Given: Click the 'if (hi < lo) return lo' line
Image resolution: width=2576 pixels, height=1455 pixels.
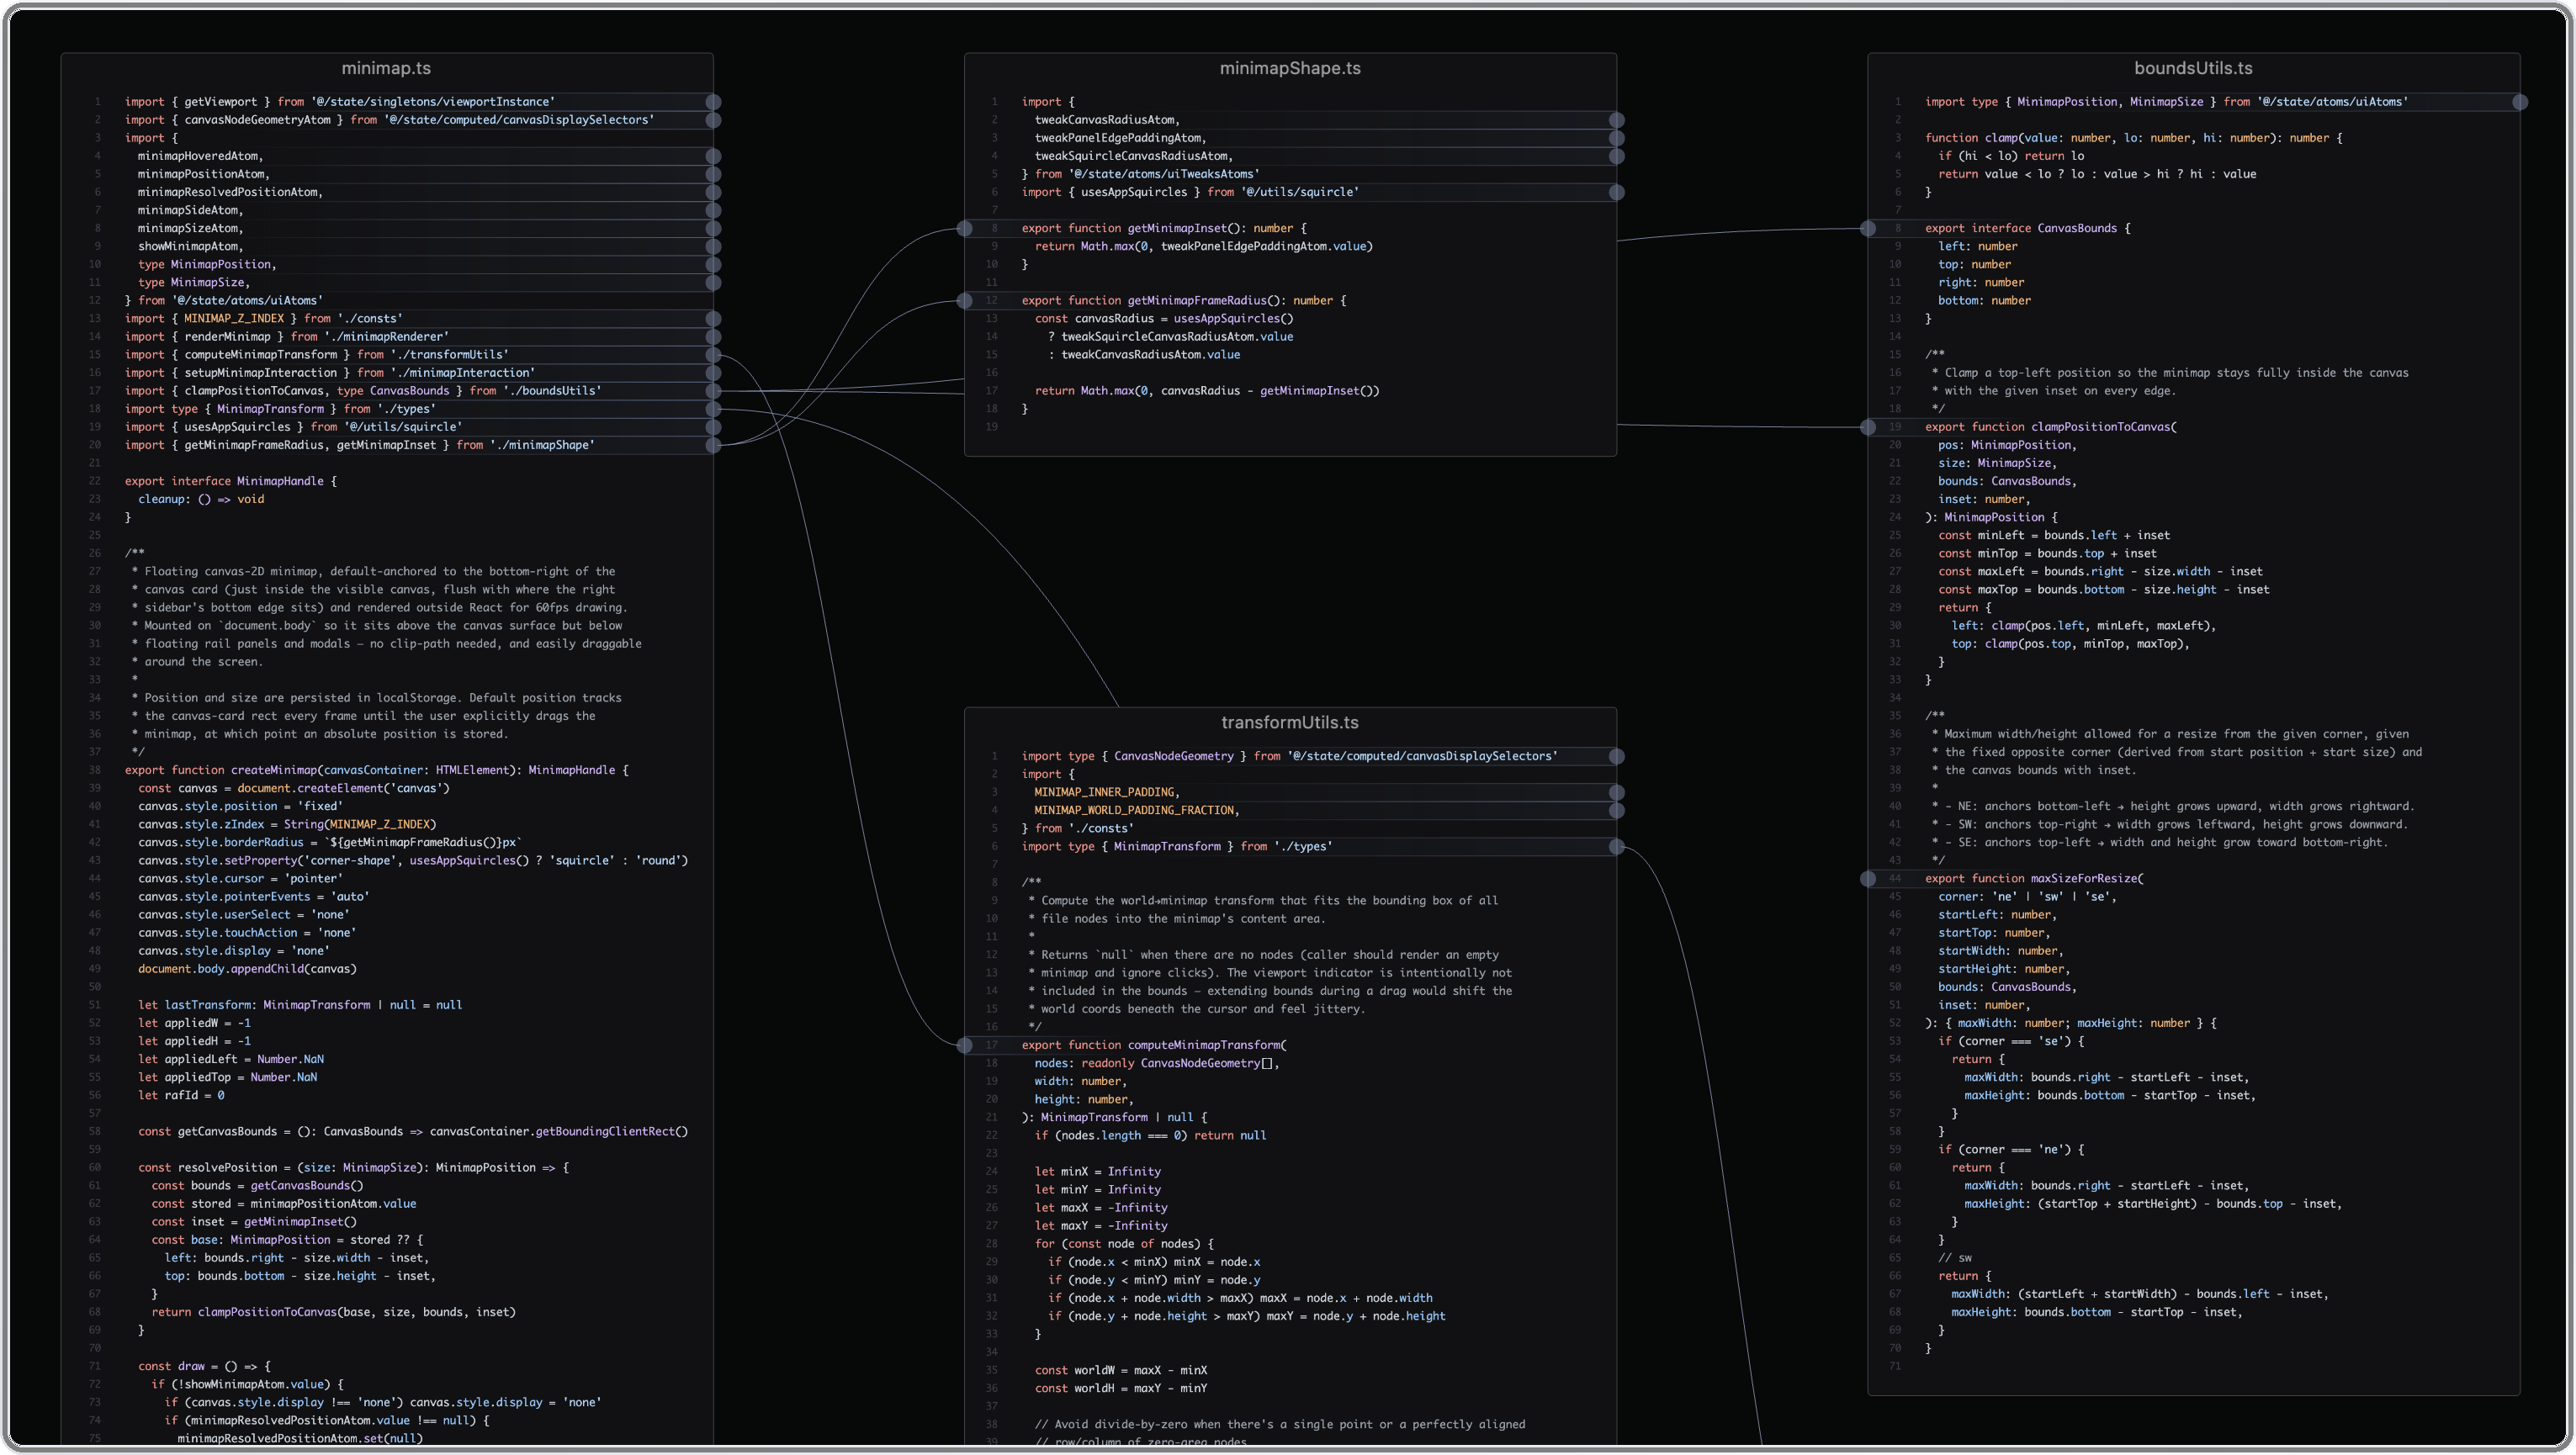Looking at the screenshot, I should [x=2011, y=156].
